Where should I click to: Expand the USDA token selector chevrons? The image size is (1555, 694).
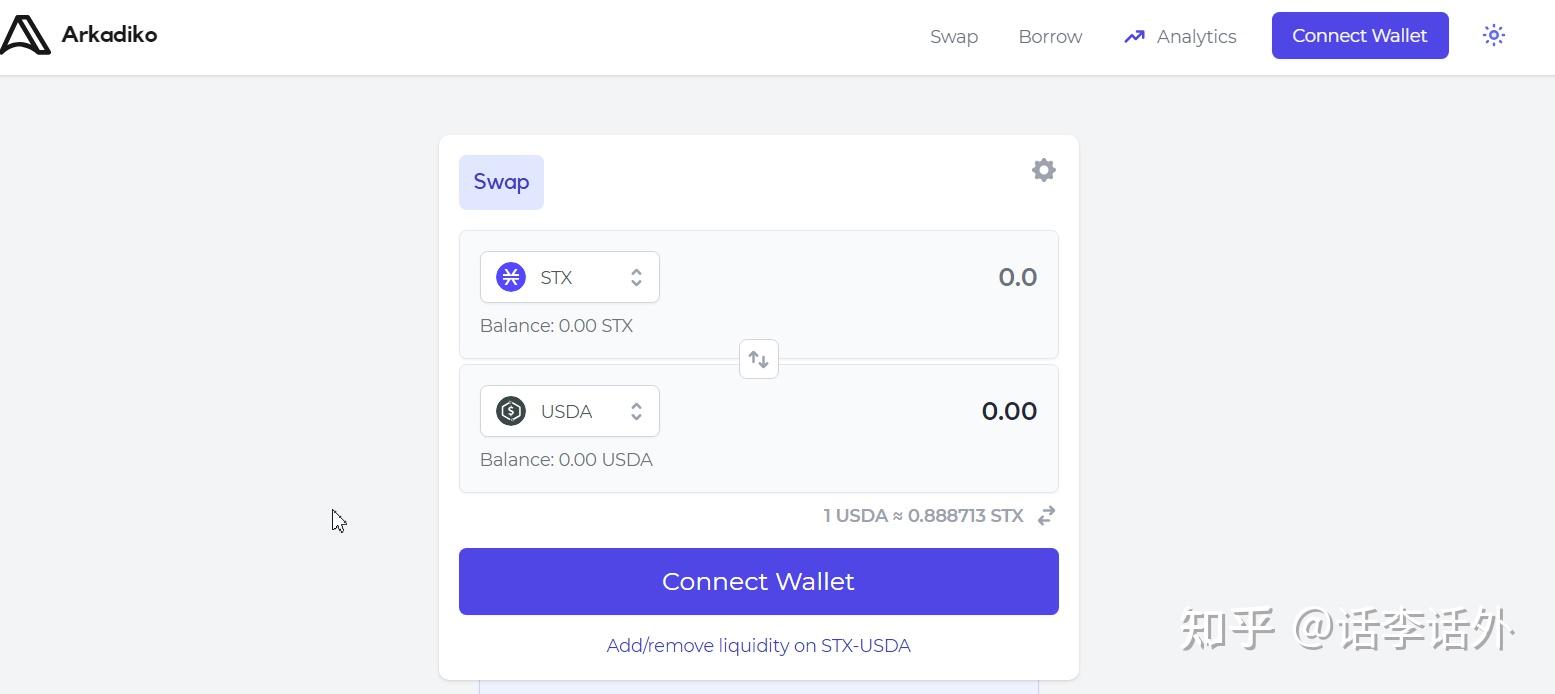(x=636, y=411)
